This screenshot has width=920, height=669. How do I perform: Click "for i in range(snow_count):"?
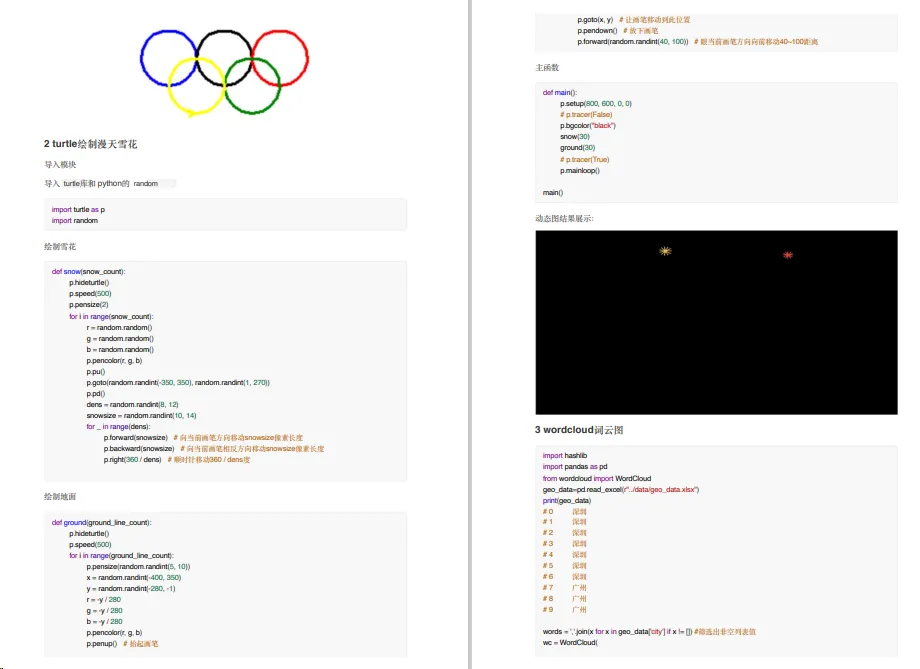(111, 316)
